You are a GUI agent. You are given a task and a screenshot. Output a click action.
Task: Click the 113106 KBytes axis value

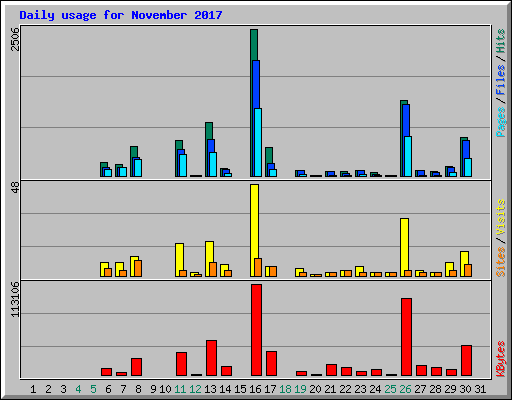click(x=15, y=299)
